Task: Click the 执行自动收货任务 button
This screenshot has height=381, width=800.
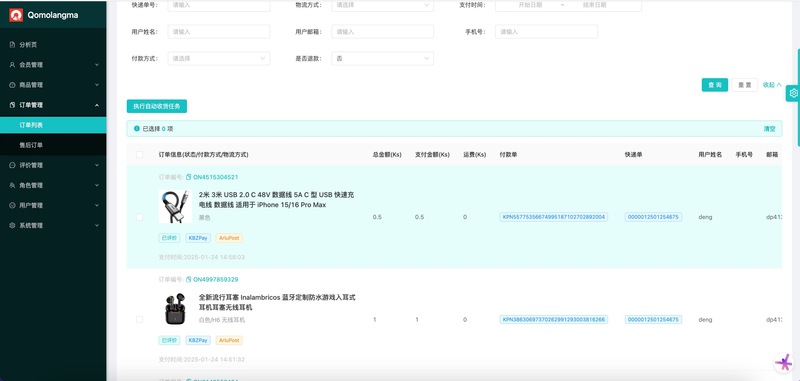Action: (x=157, y=106)
